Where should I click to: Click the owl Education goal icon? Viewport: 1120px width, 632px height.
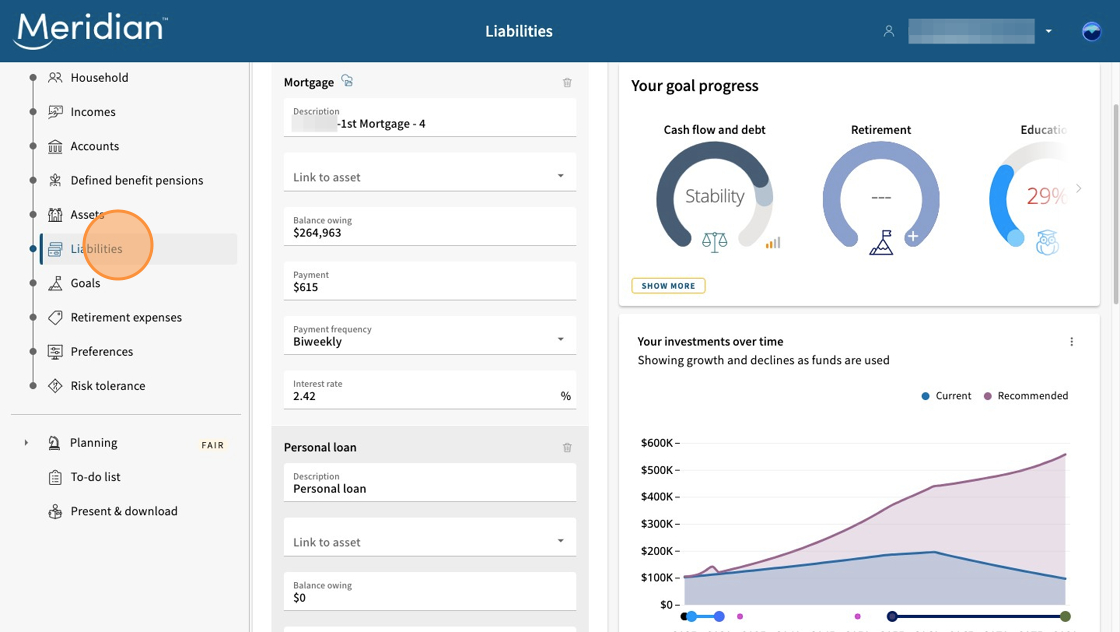pos(1047,244)
